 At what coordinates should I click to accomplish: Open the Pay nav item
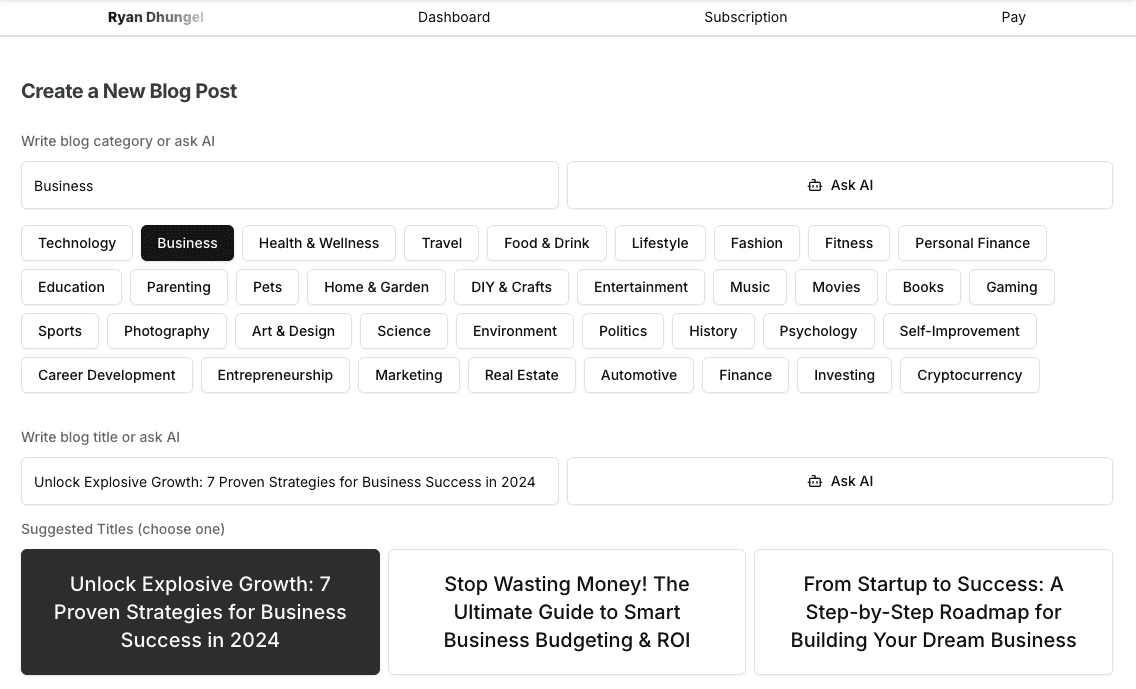click(1014, 17)
